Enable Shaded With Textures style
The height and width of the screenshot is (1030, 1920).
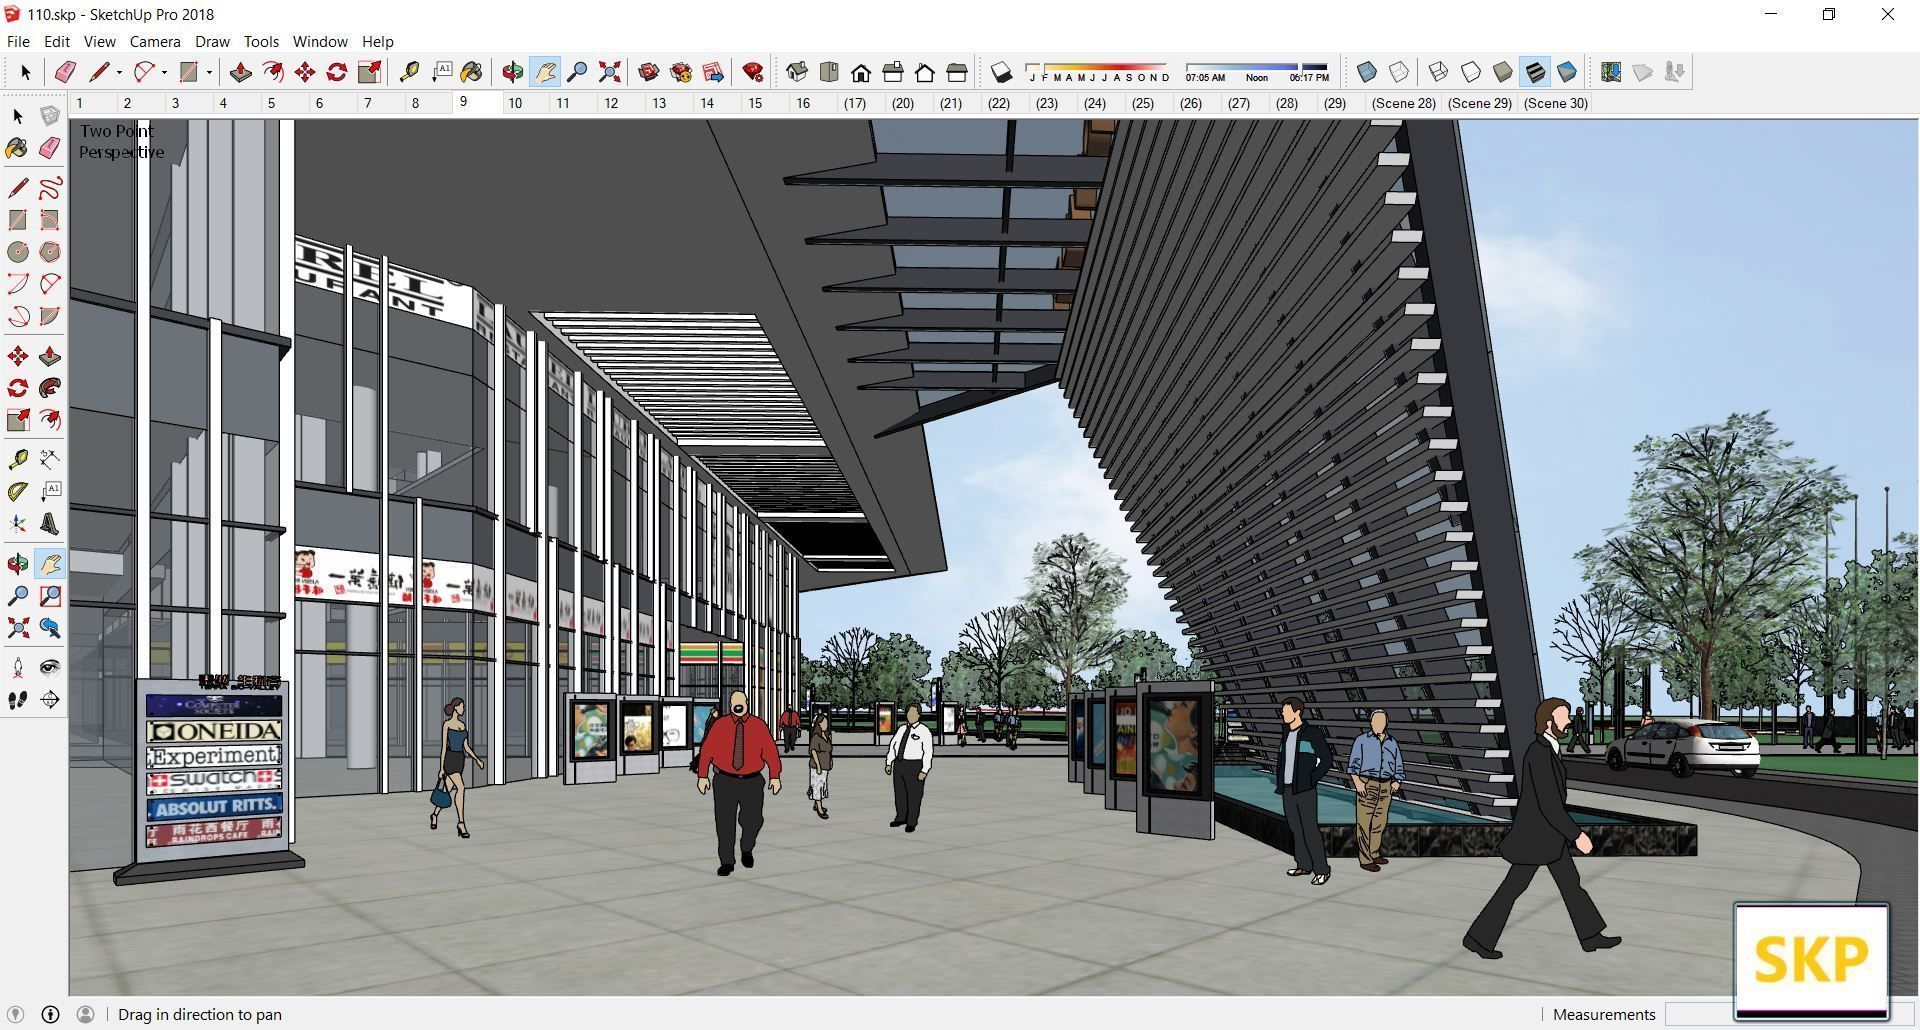(1535, 72)
